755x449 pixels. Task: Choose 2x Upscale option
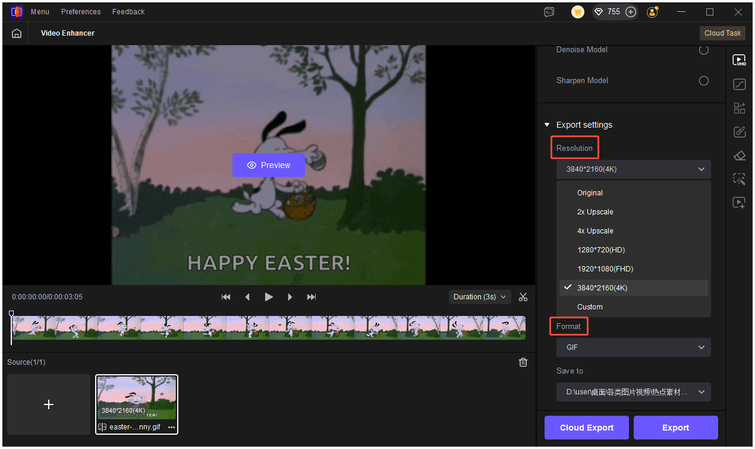click(633, 212)
